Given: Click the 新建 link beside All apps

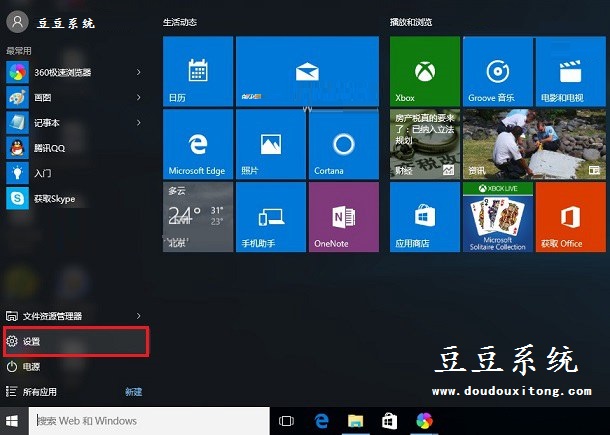Looking at the screenshot, I should 134,392.
